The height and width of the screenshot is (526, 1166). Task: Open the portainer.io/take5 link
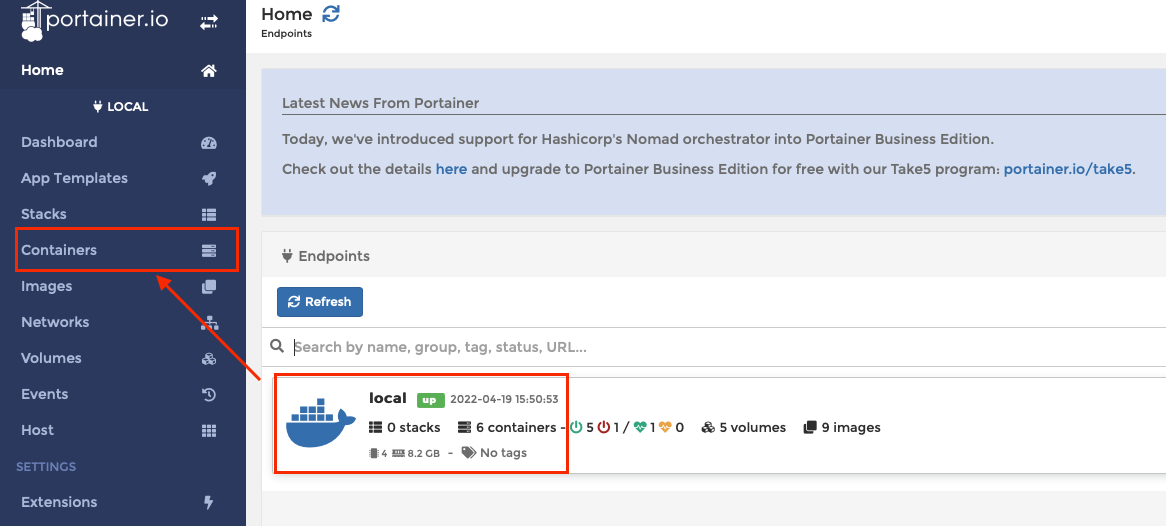pyautogui.click(x=1068, y=169)
